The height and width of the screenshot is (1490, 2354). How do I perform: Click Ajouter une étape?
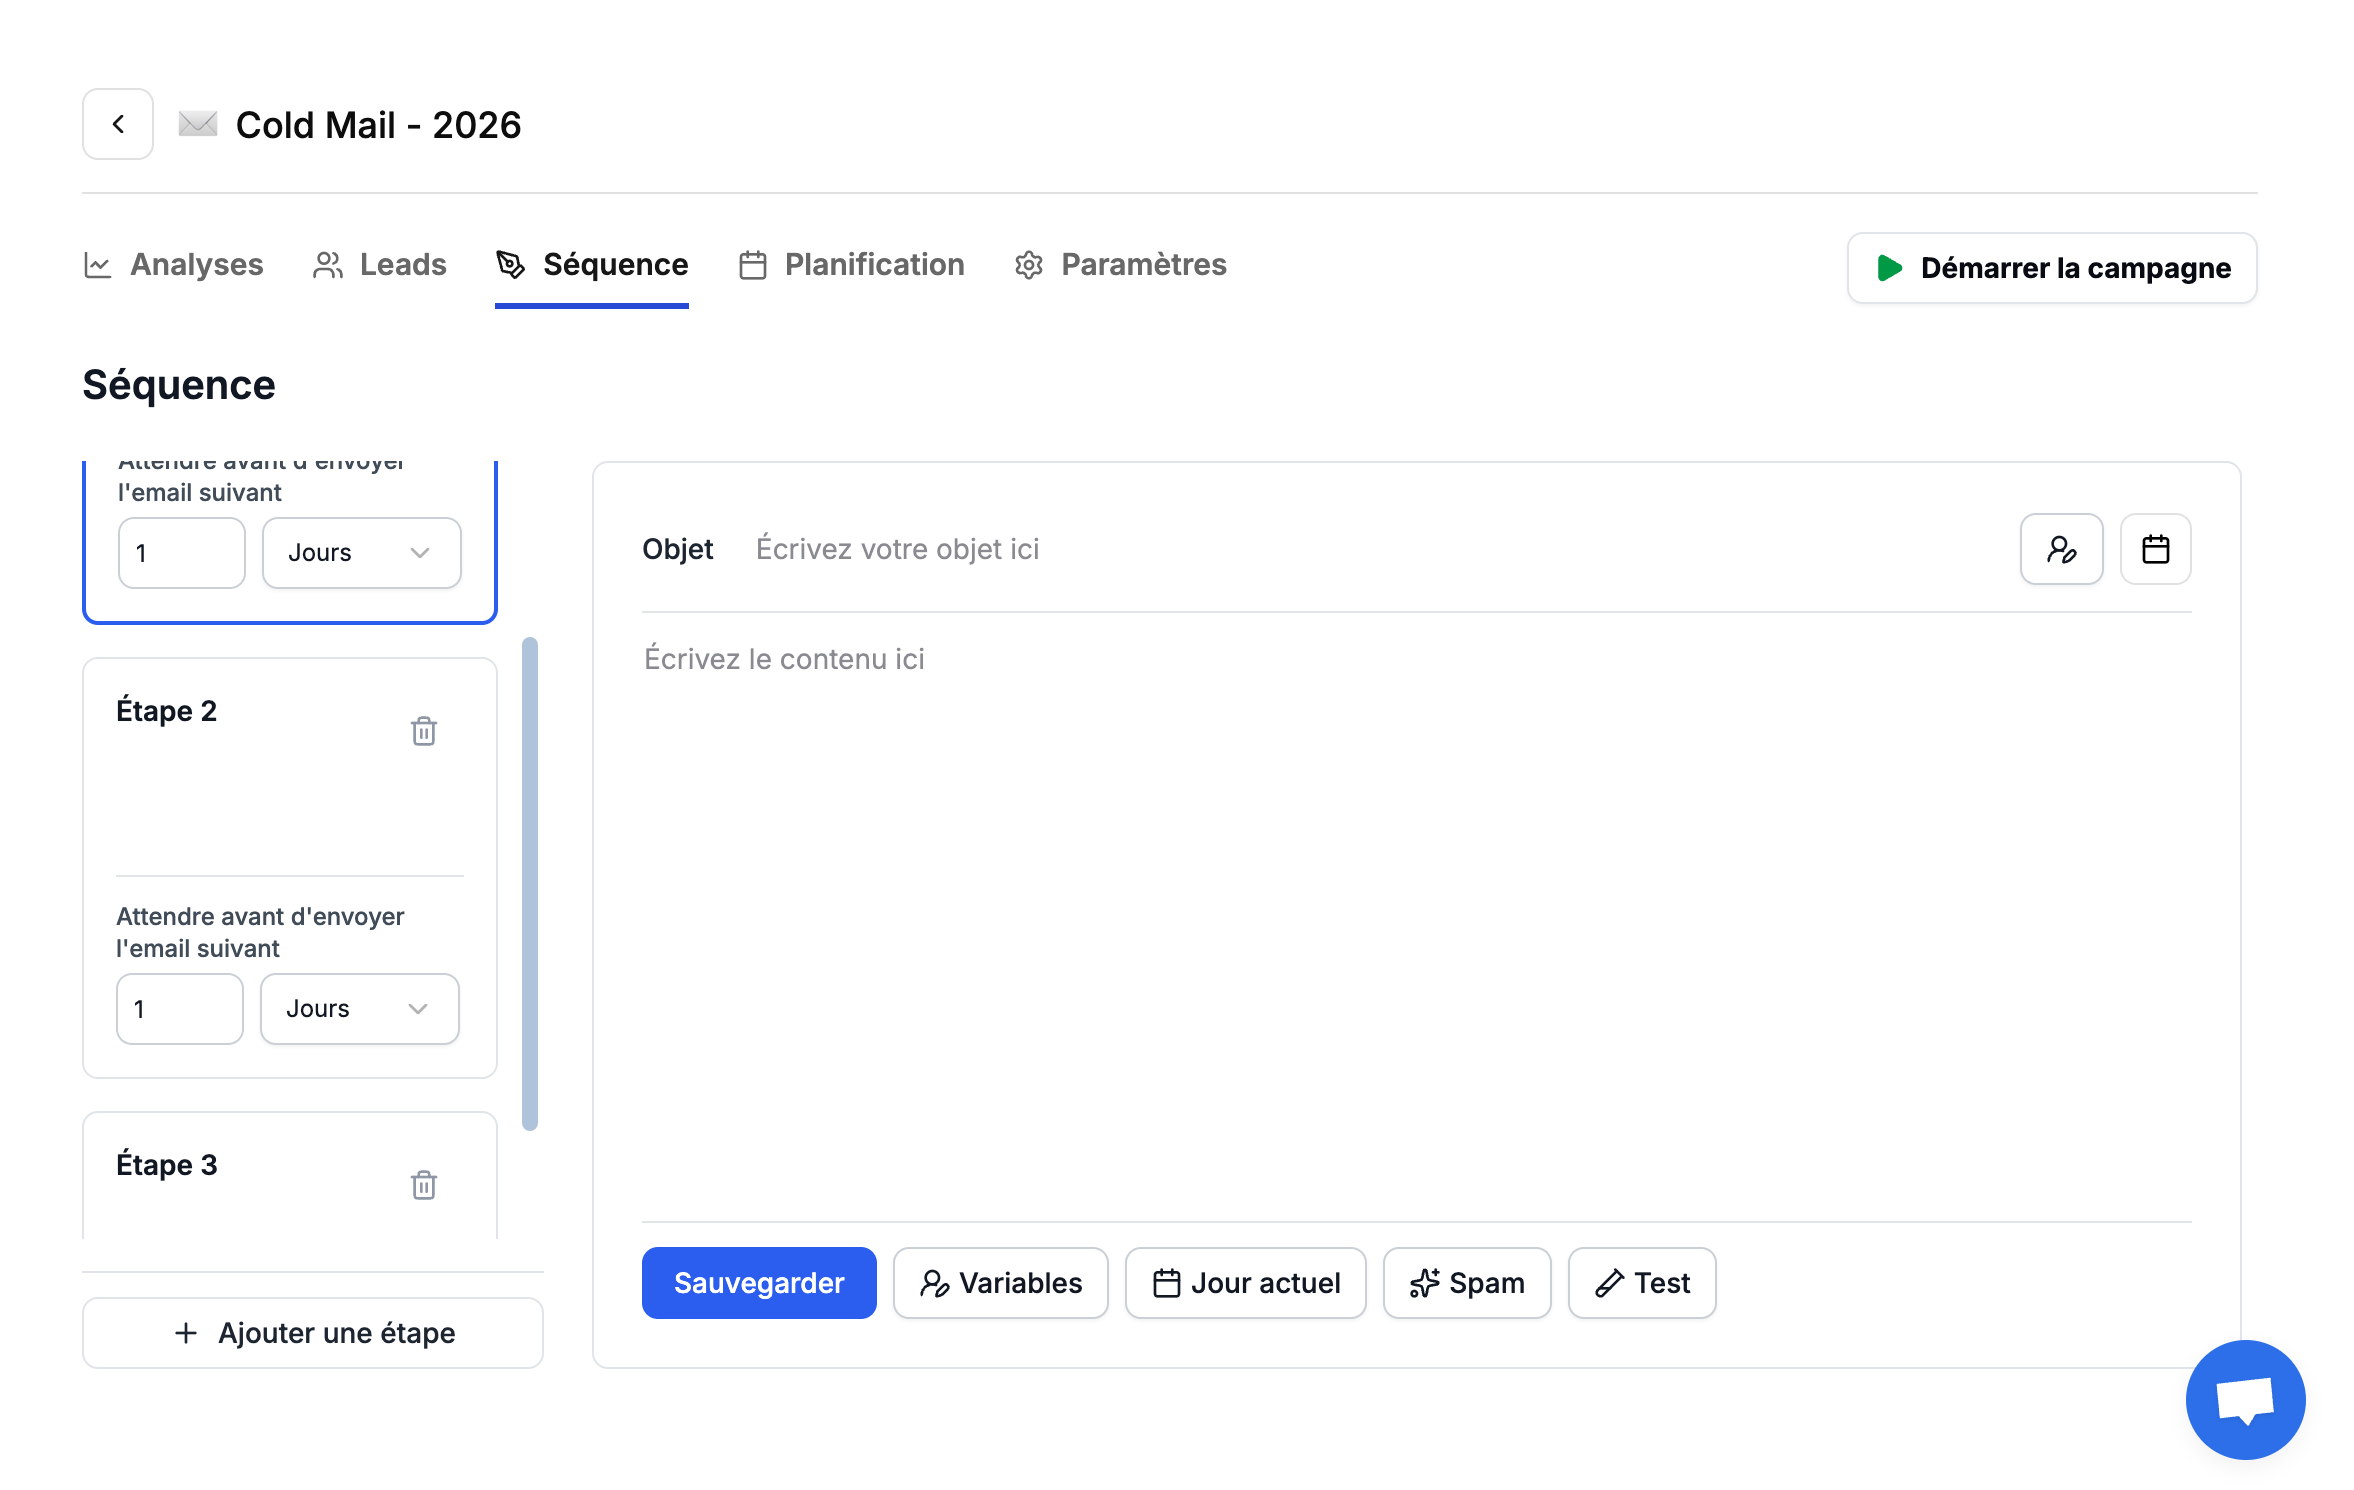(313, 1333)
